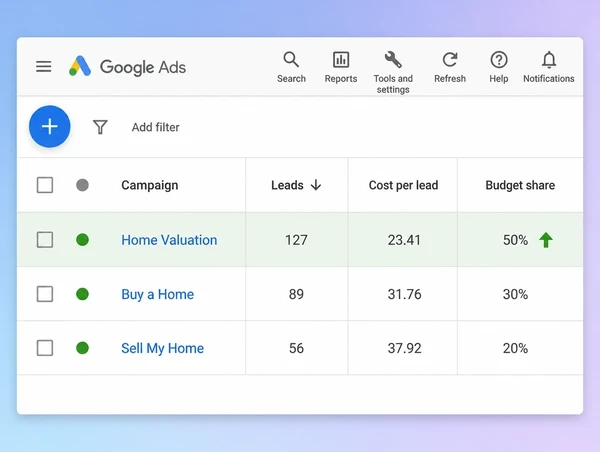Viewport: 600px width, 452px height.
Task: Click the 31.76 cost per lead value
Action: pos(404,294)
